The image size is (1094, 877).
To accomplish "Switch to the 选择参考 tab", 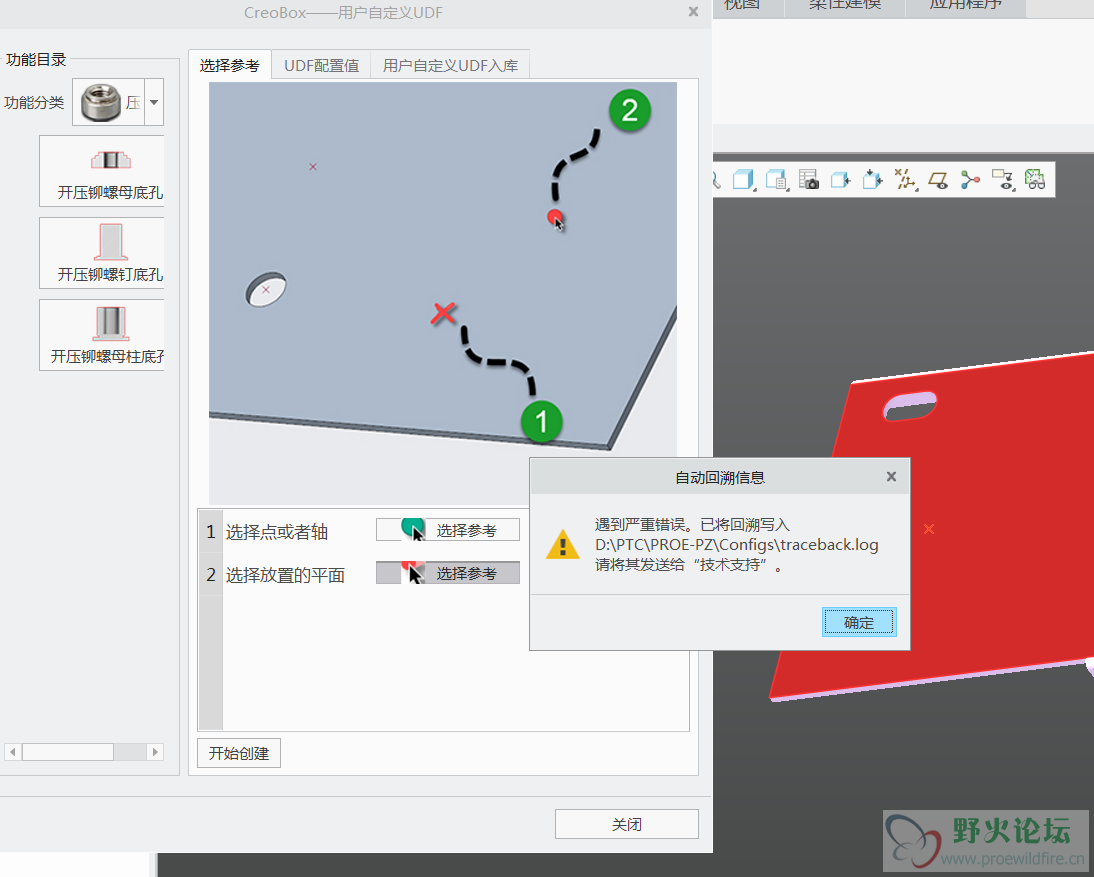I will tap(230, 66).
